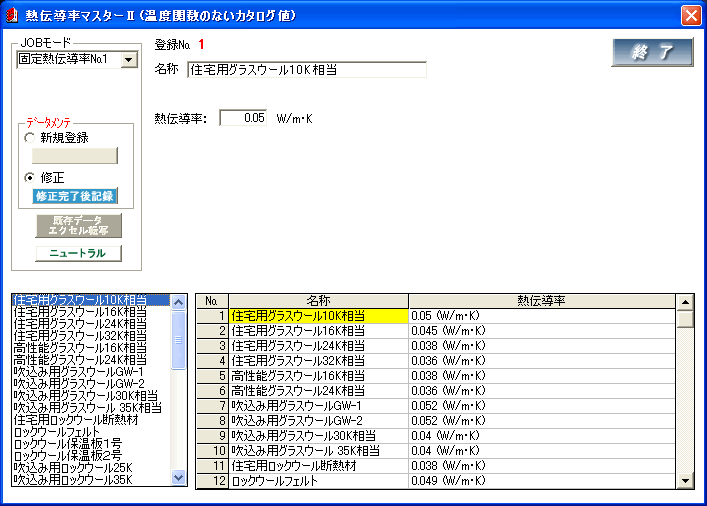Image resolution: width=707 pixels, height=506 pixels.
Task: Click scroll-up arrow of the table
Action: pyautogui.click(x=685, y=301)
